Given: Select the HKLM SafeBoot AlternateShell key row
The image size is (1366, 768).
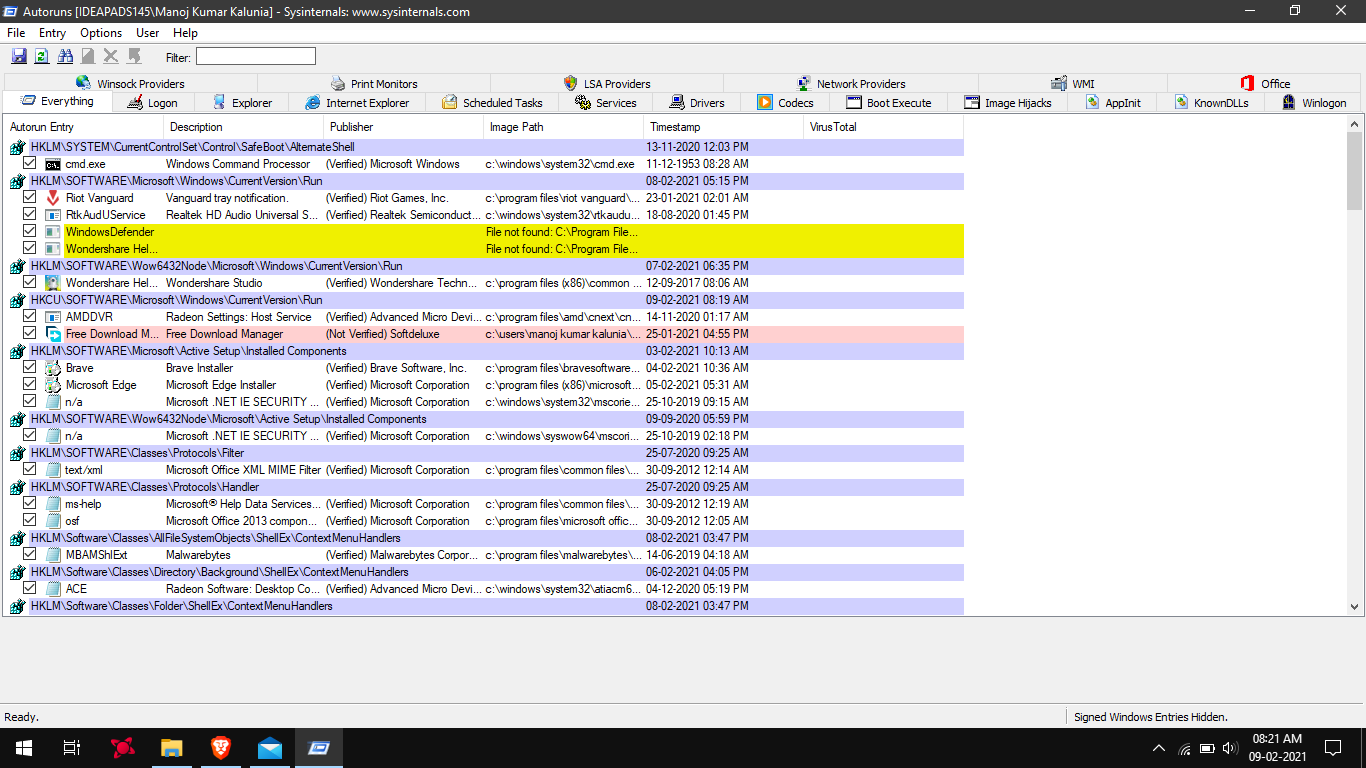Looking at the screenshot, I should pyautogui.click(x=485, y=147).
